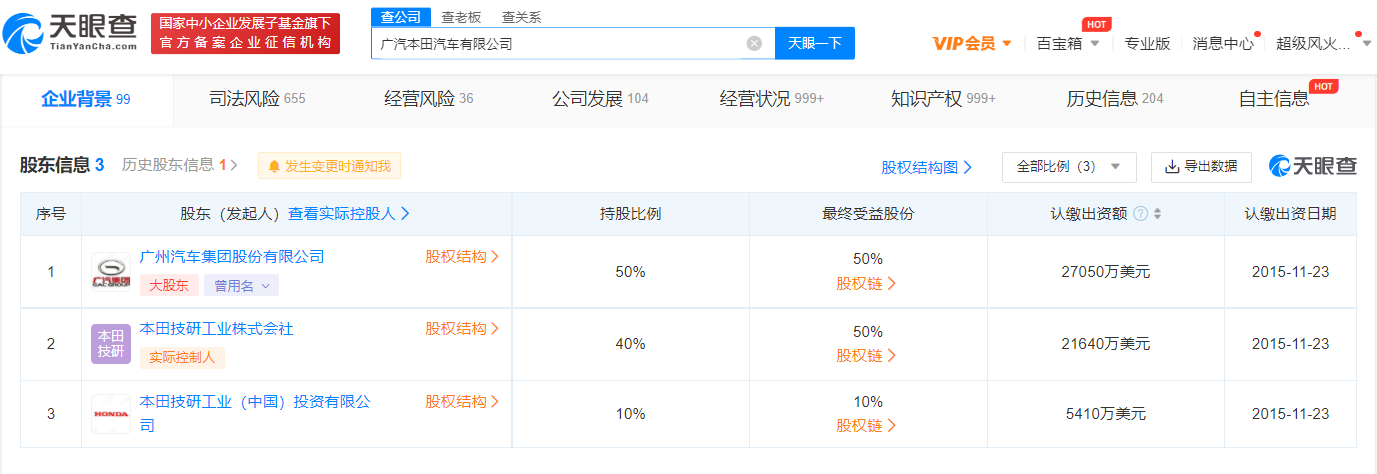This screenshot has height=474, width=1377.
Task: Open 股权链 in row 1
Action: 867,283
